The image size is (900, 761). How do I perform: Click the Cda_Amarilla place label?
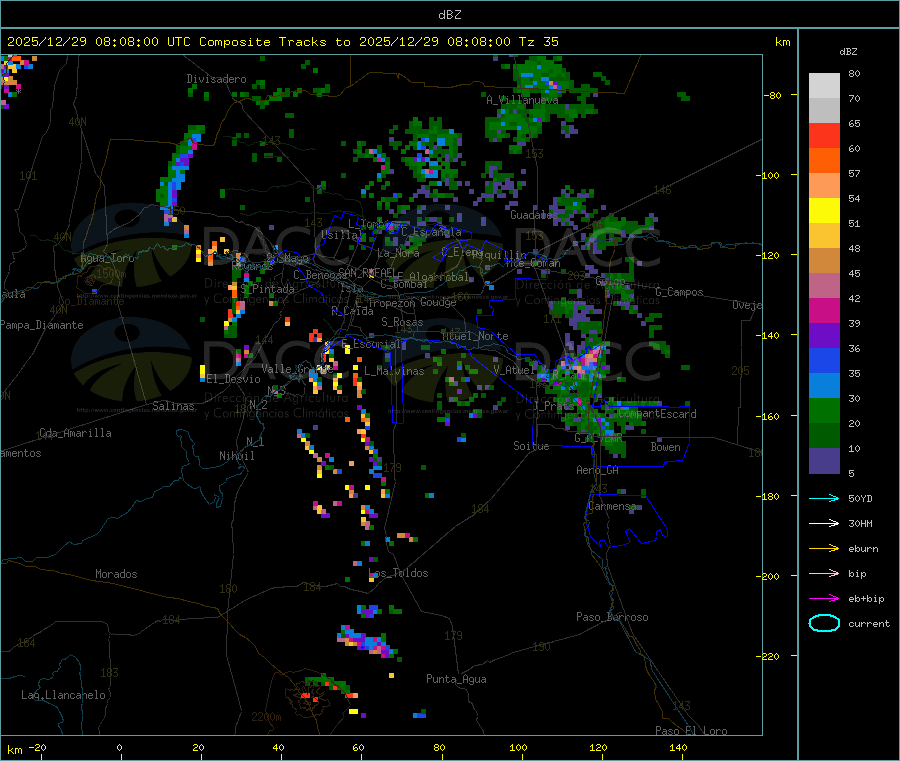pos(75,433)
